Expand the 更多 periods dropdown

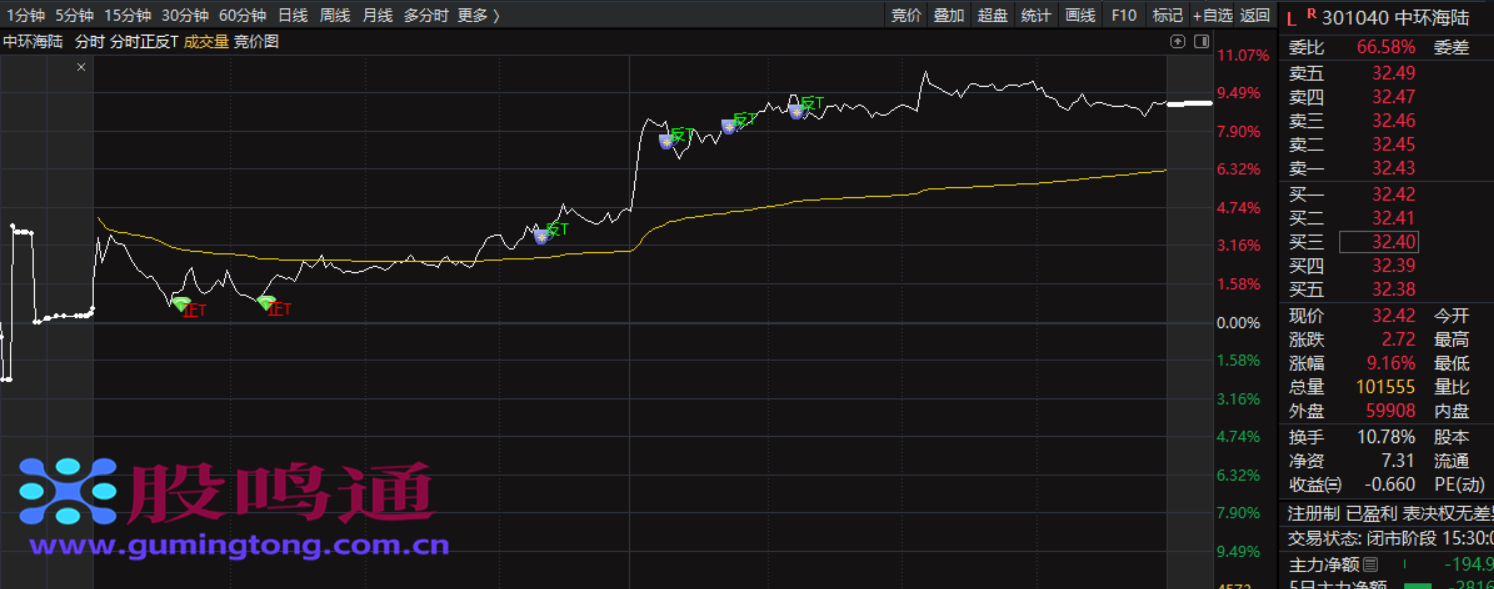click(478, 15)
